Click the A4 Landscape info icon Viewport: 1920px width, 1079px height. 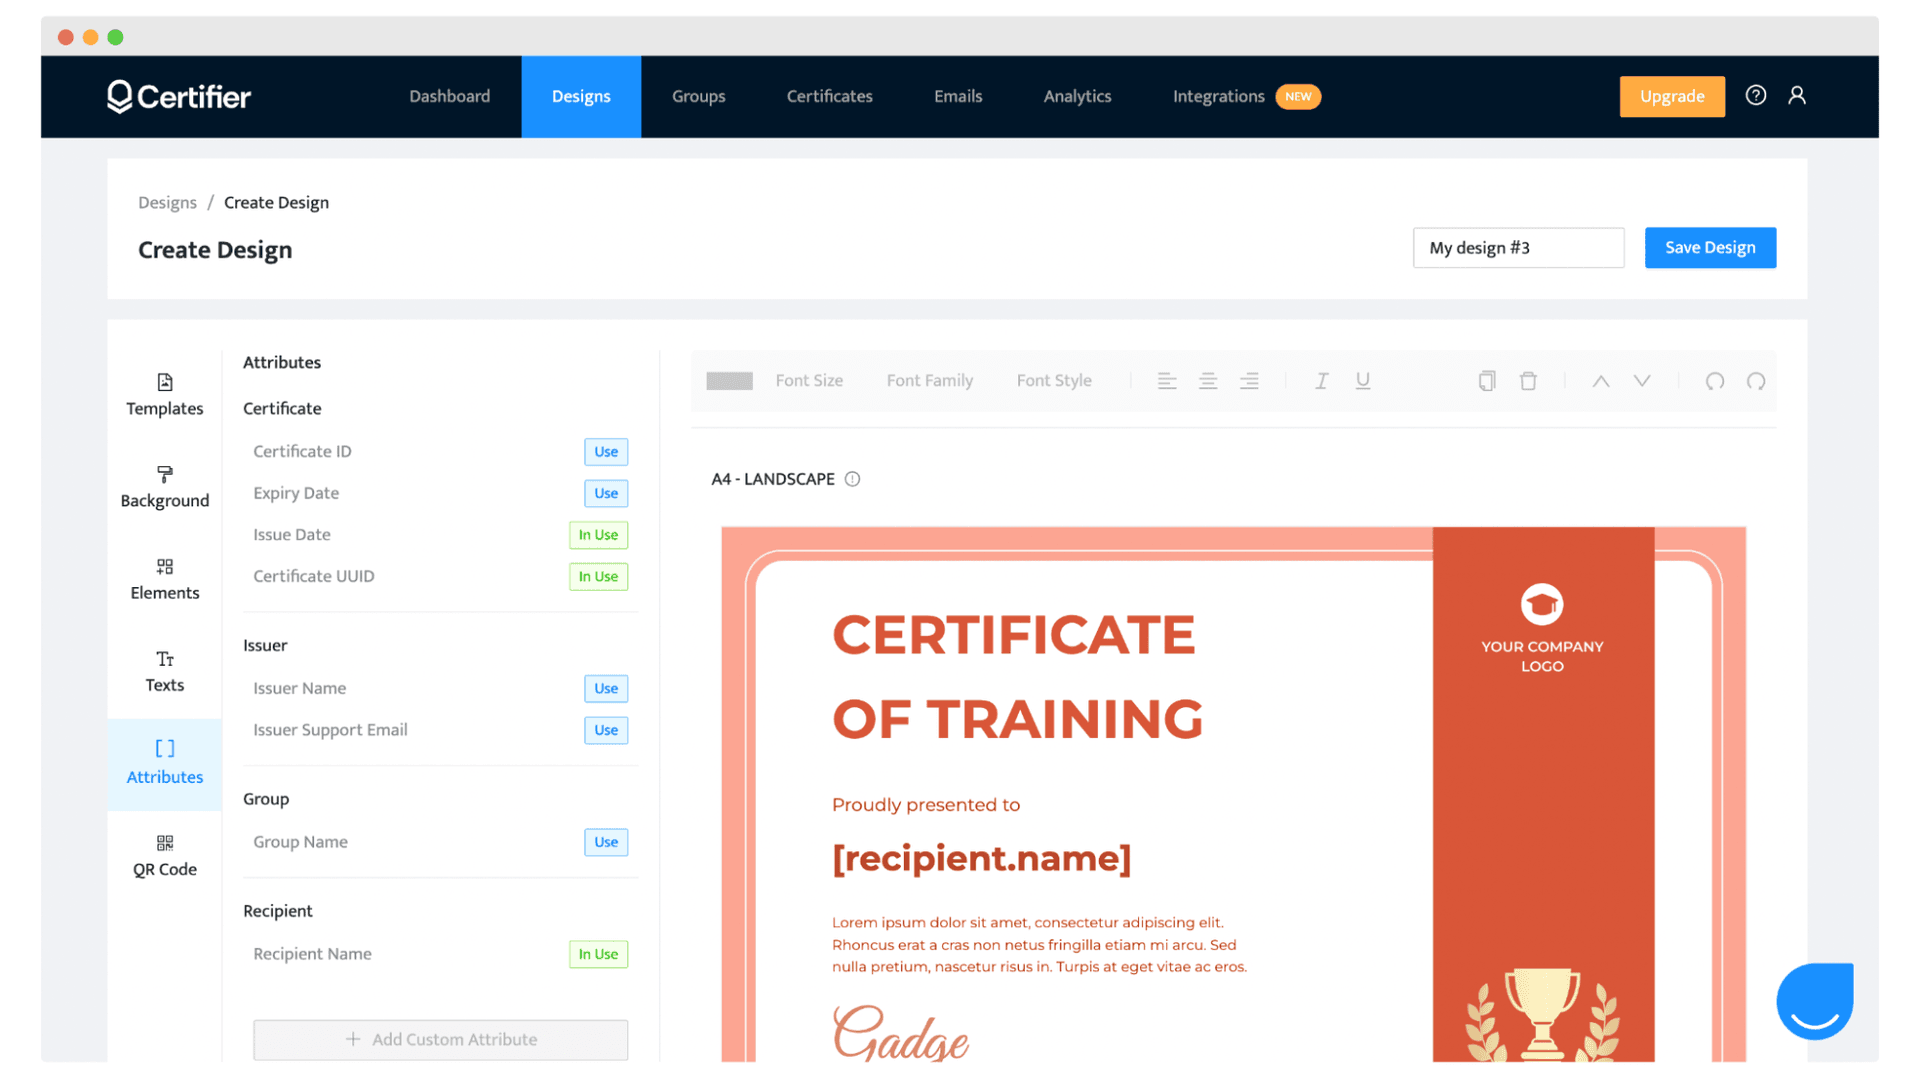[x=852, y=479]
